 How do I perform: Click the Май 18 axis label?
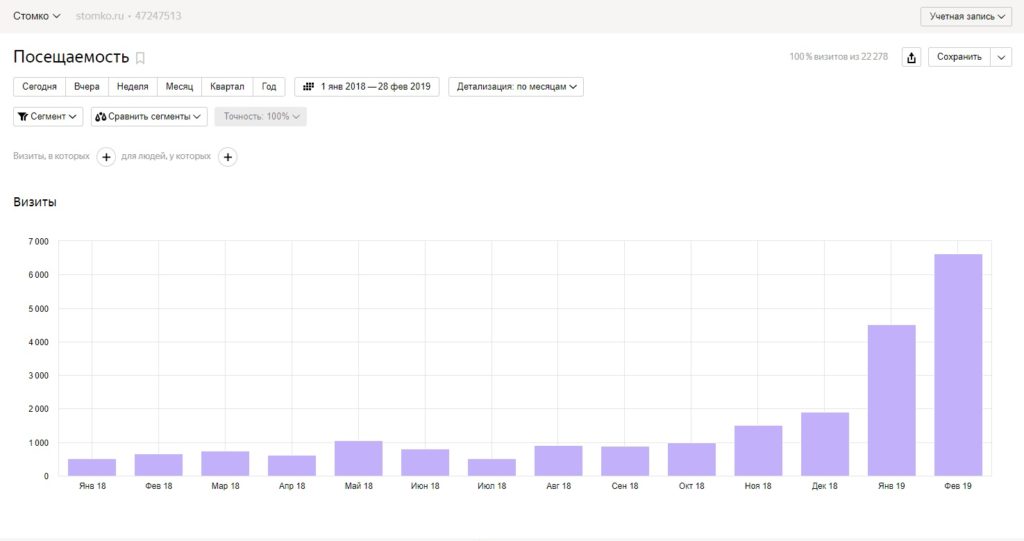pos(359,486)
